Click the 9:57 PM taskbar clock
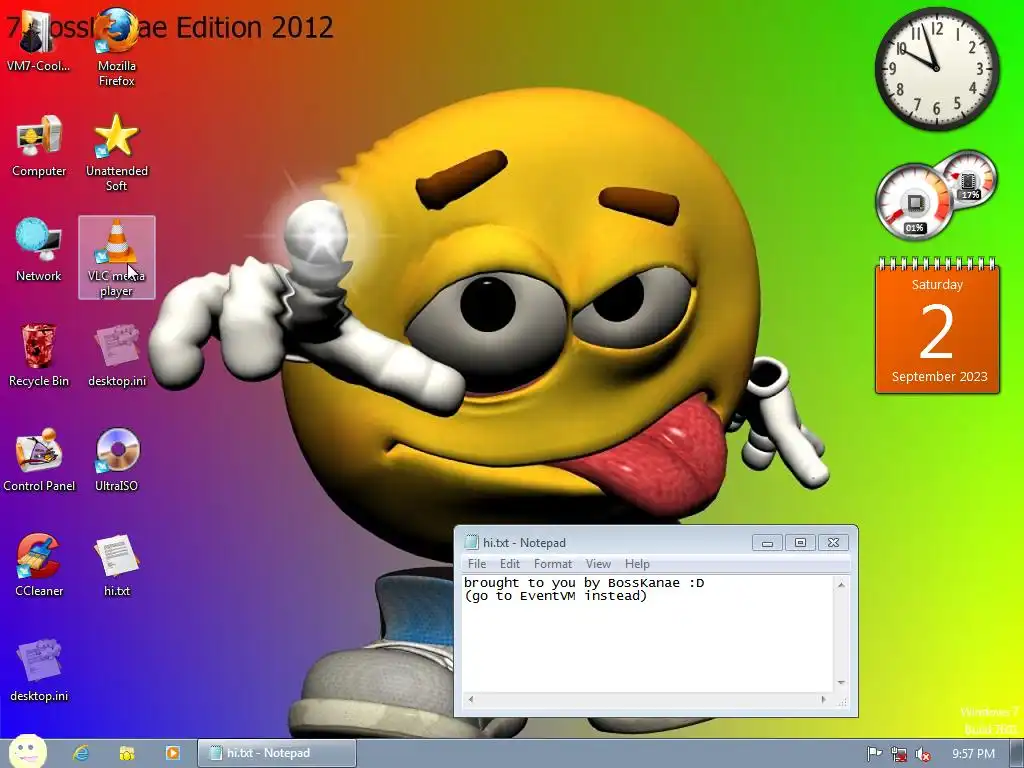The height and width of the screenshot is (768, 1024). (973, 754)
